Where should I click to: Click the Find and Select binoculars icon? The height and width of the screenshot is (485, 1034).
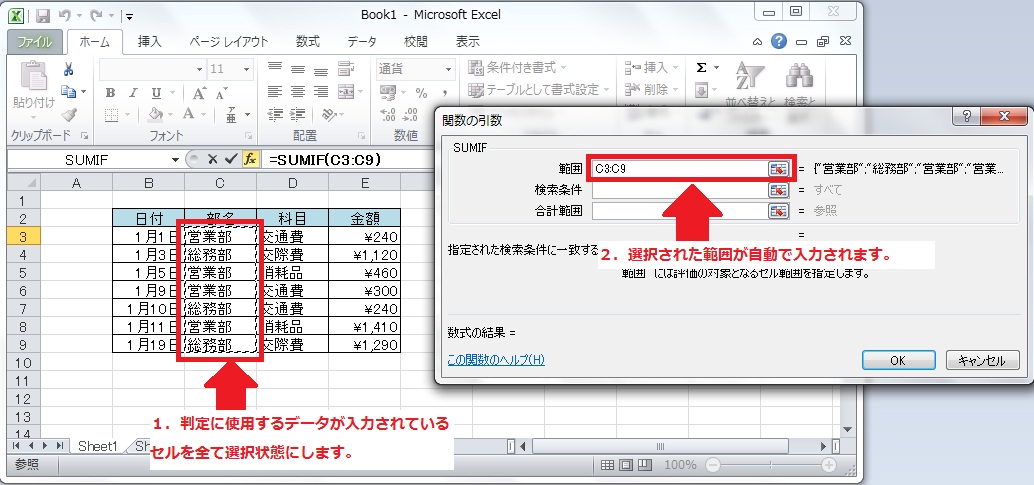tap(799, 76)
